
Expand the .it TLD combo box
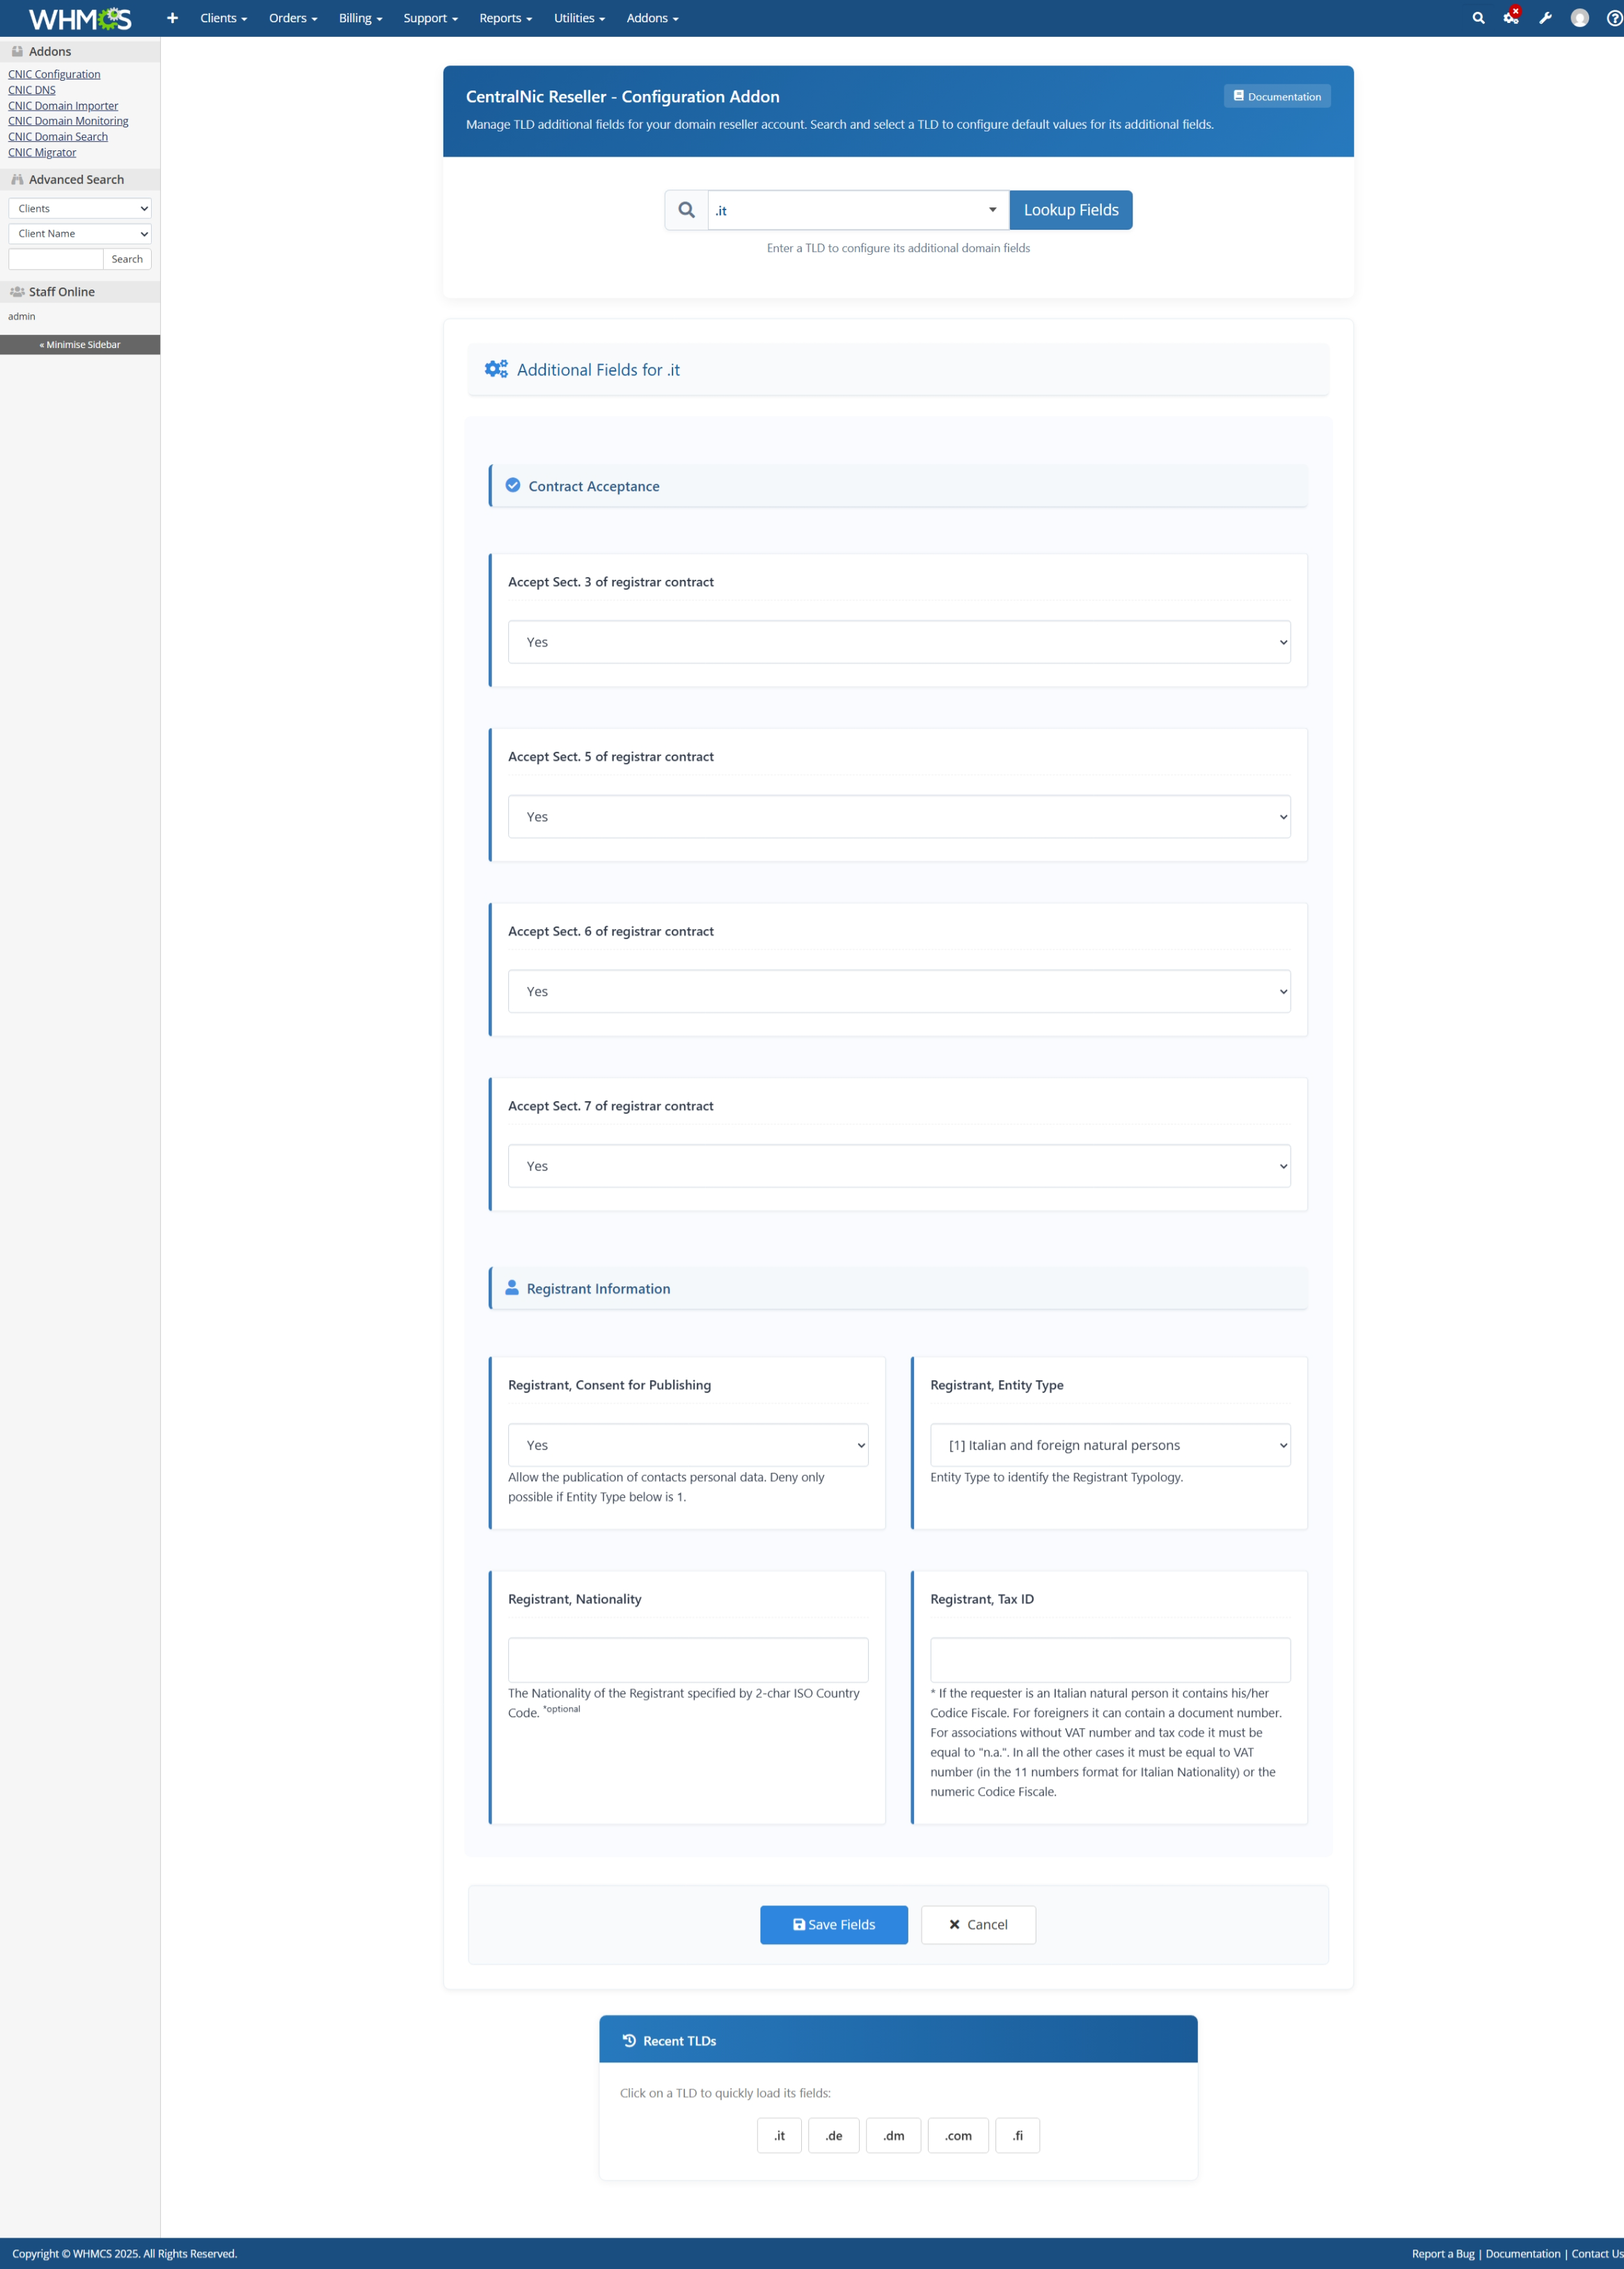click(x=858, y=210)
